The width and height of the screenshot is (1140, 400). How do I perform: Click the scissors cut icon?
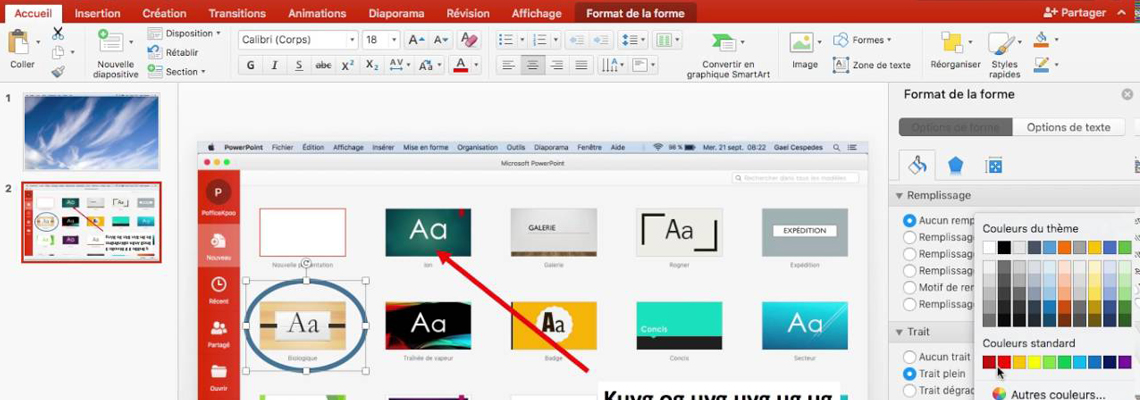click(58, 33)
